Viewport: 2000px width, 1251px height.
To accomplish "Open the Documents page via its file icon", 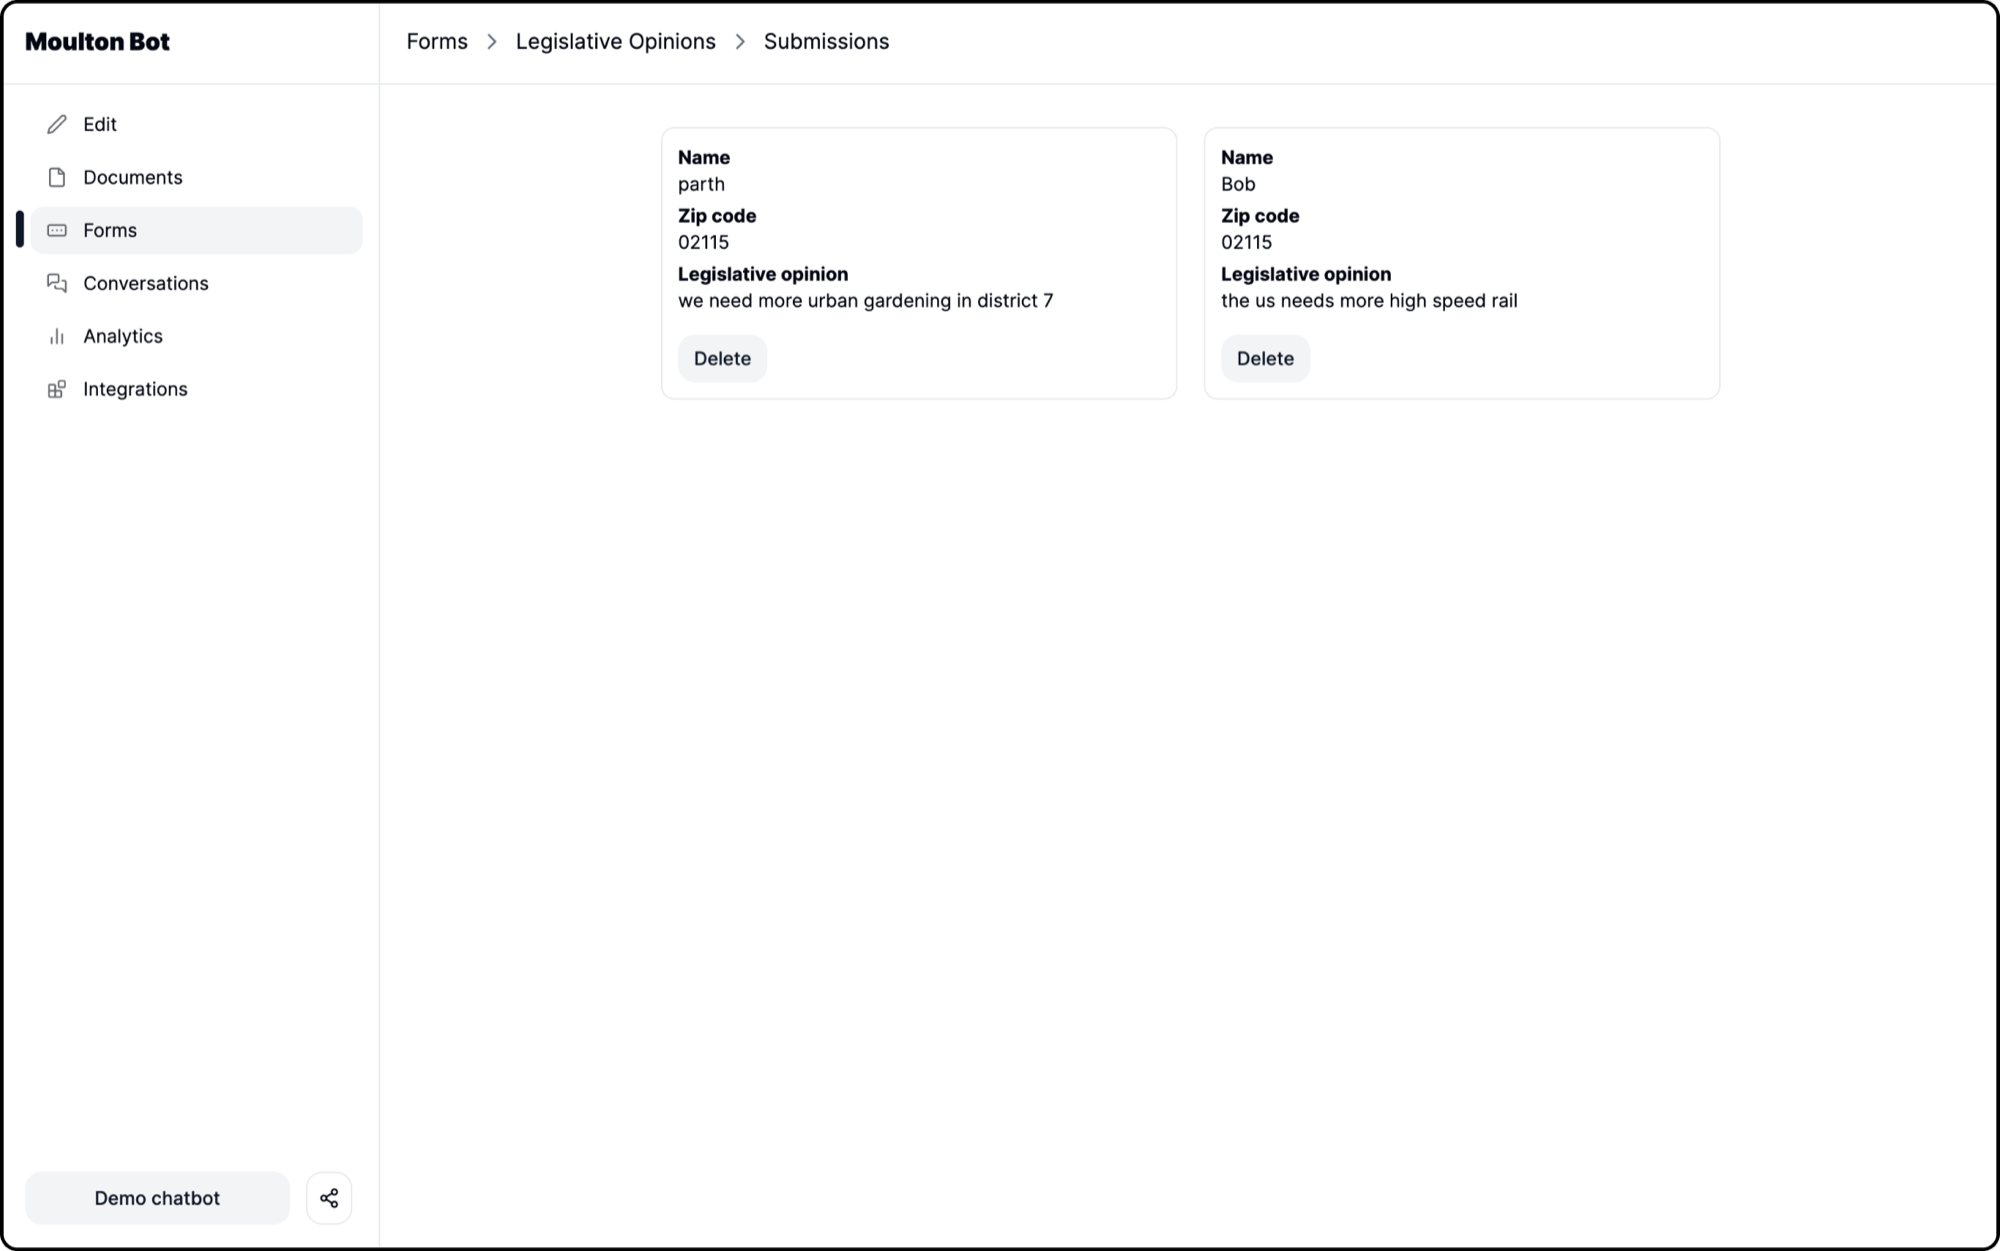I will click(x=58, y=177).
